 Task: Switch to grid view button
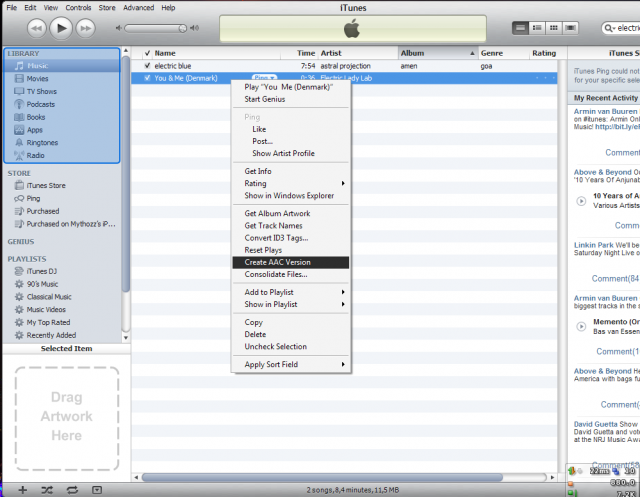point(554,28)
